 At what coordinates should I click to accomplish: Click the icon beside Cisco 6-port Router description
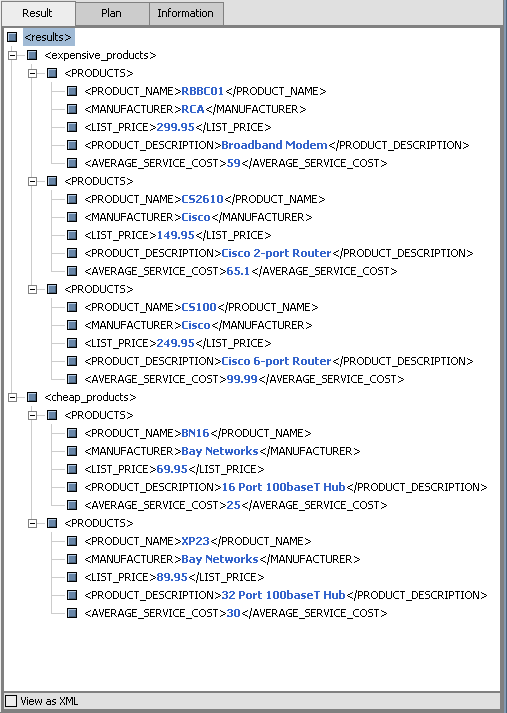pos(72,361)
